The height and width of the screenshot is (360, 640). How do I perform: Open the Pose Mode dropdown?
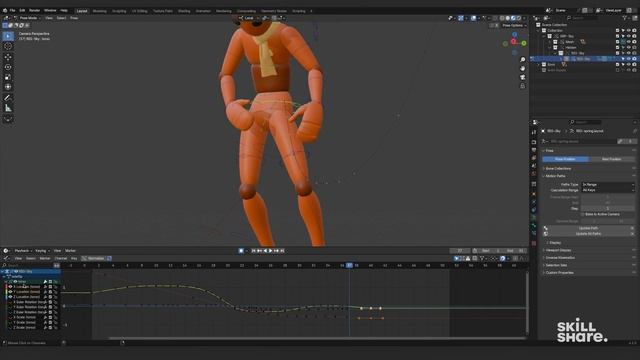point(28,18)
